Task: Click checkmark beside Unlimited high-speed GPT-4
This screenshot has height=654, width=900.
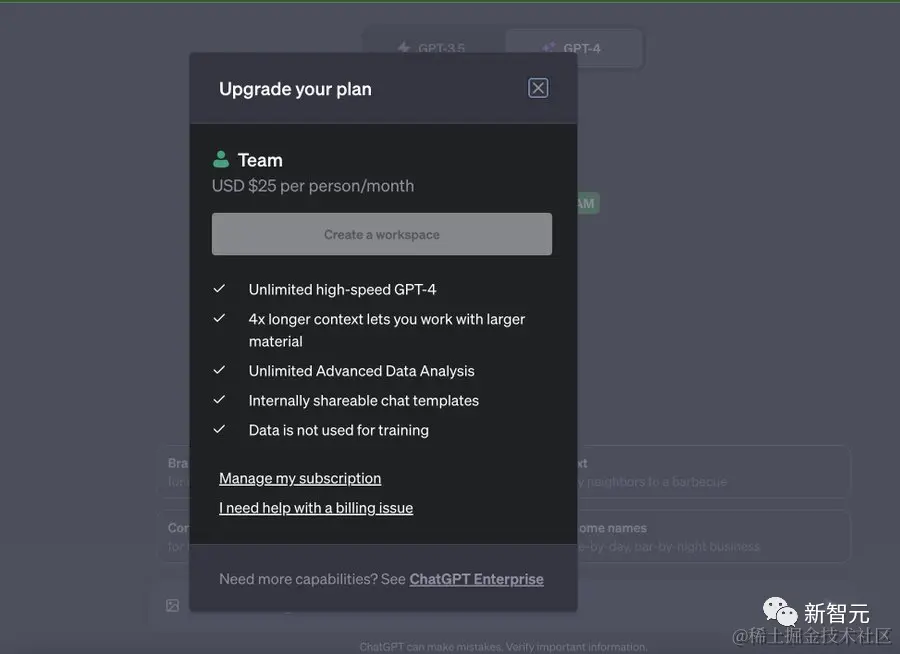Action: tap(219, 289)
